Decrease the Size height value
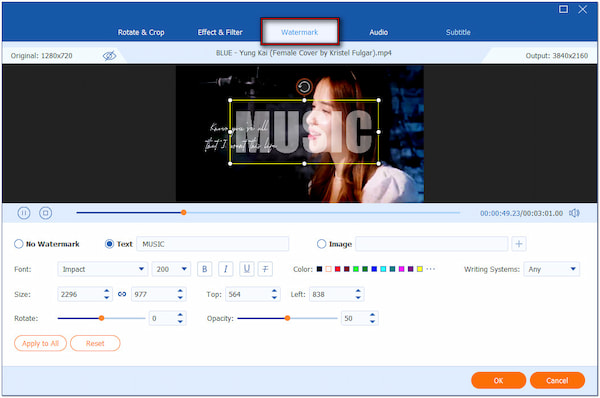 coord(180,297)
